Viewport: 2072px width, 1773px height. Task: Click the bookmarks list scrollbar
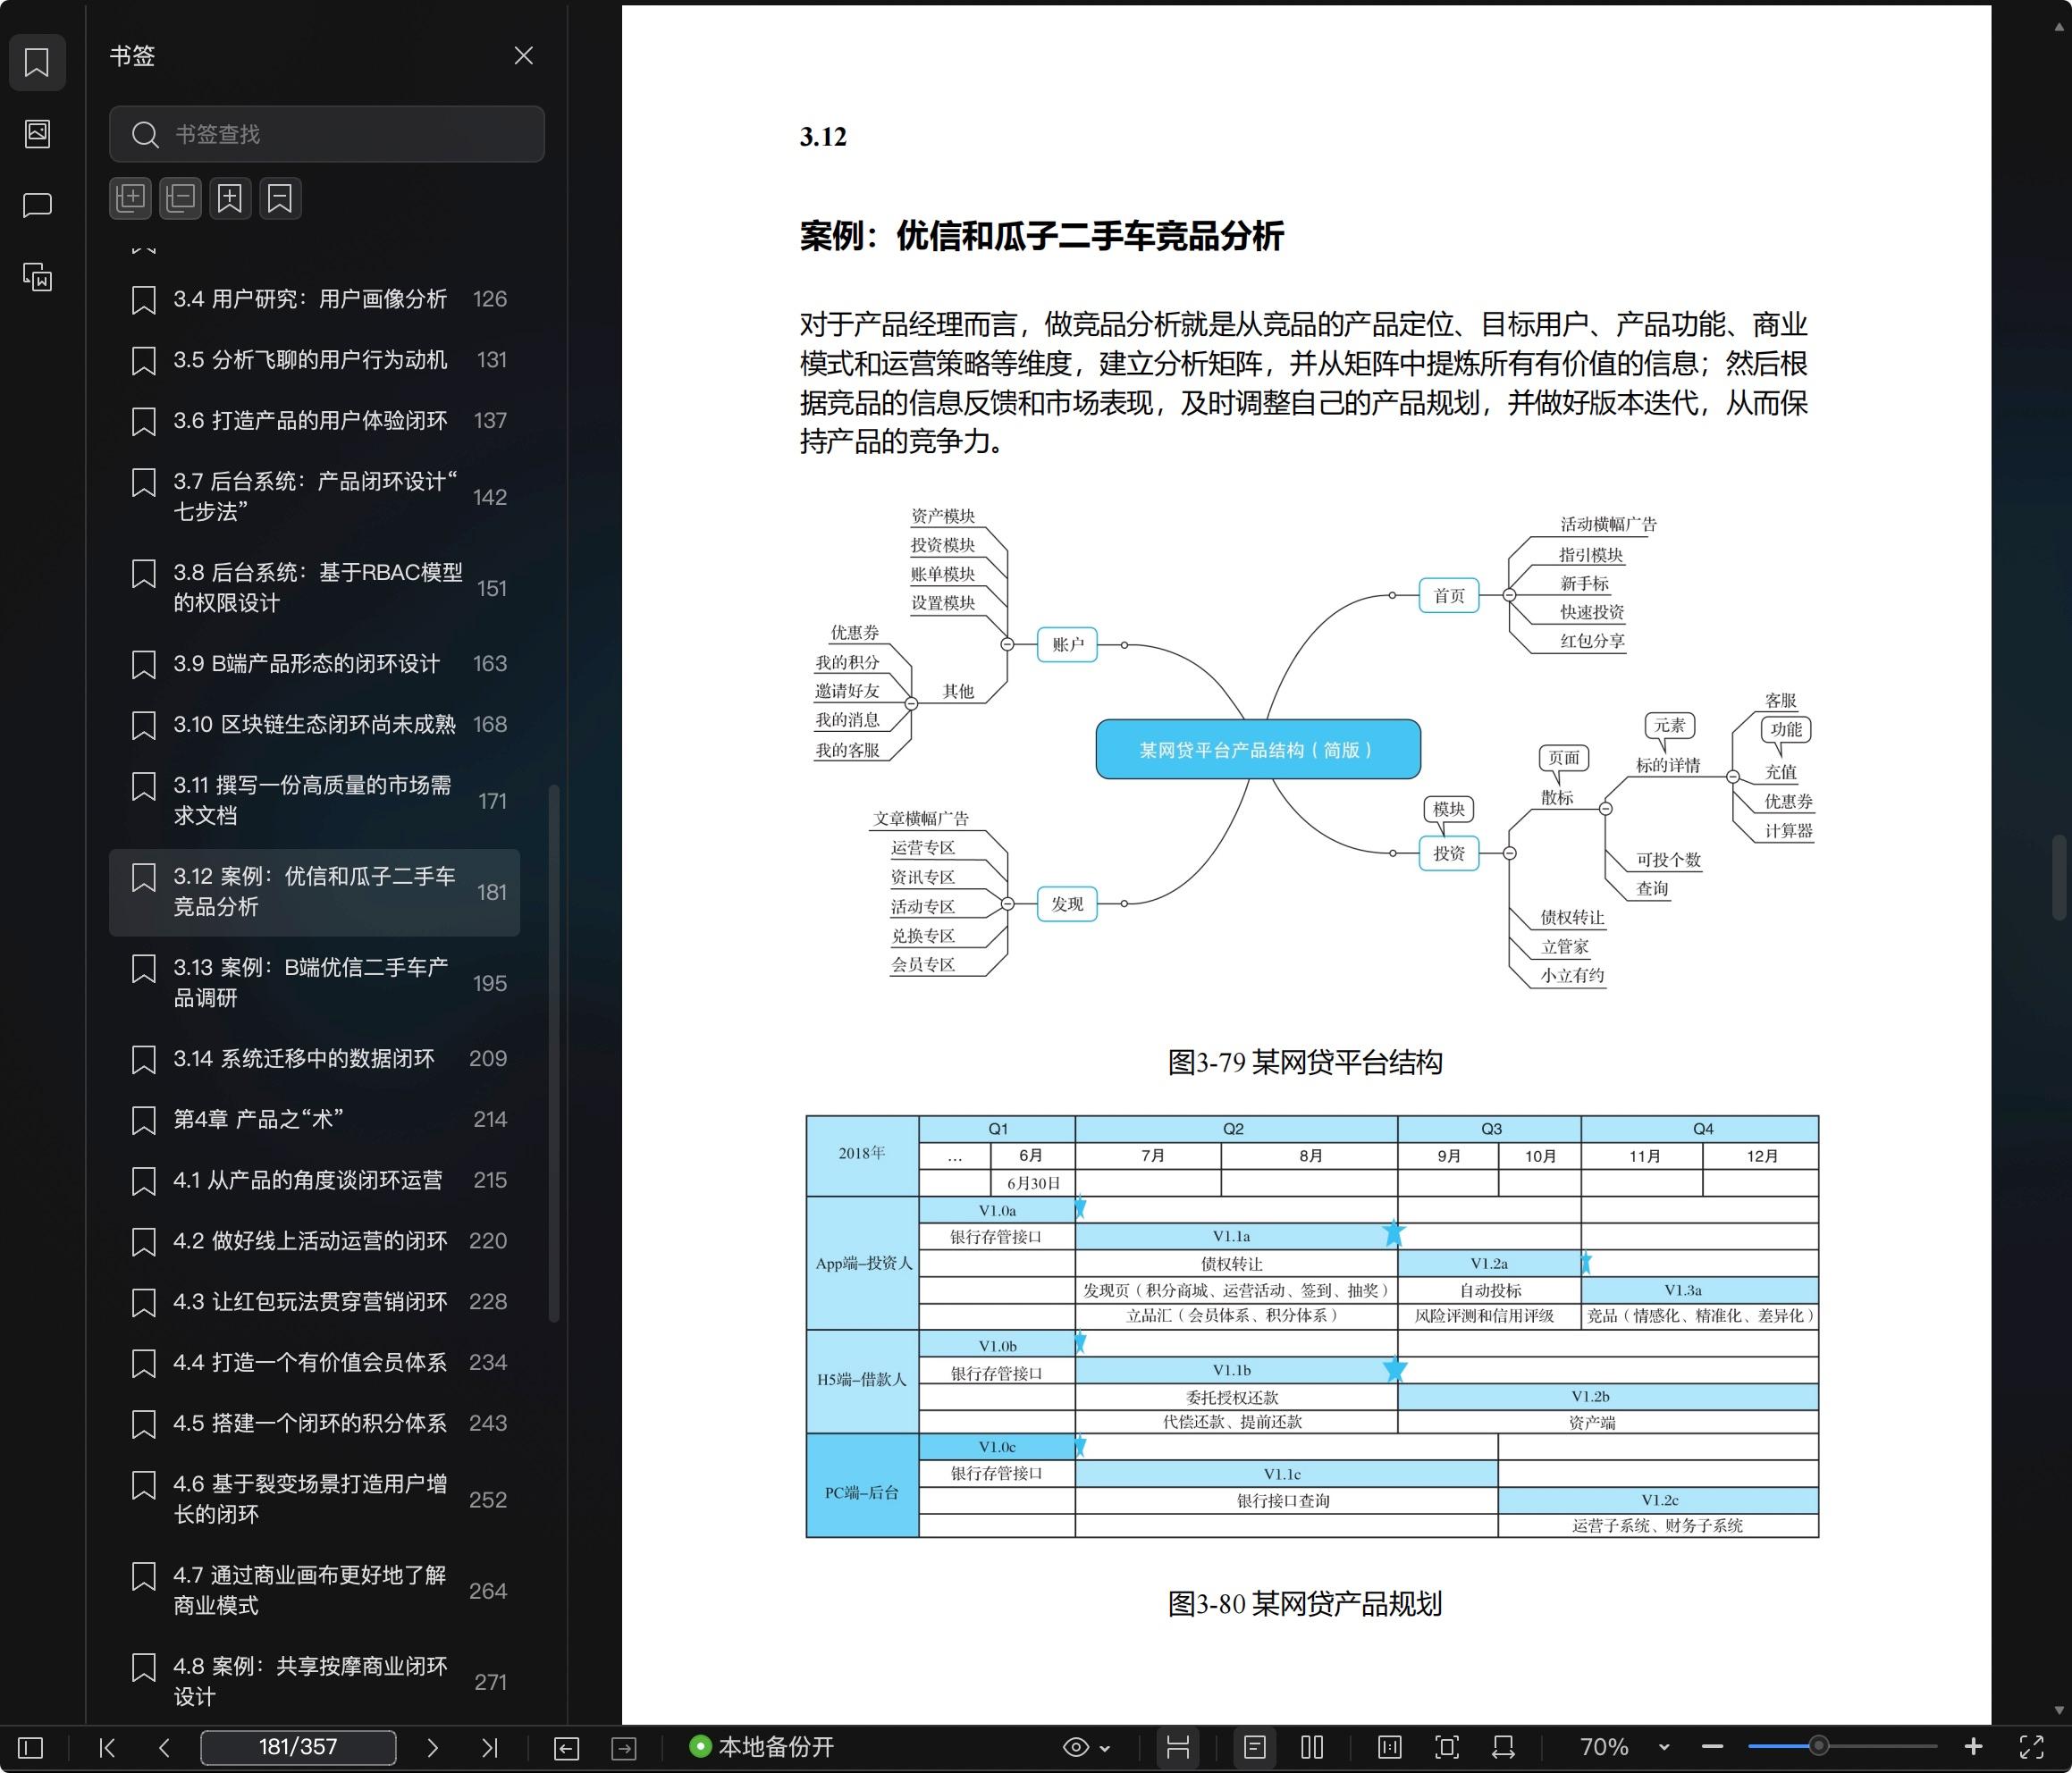tap(554, 1055)
